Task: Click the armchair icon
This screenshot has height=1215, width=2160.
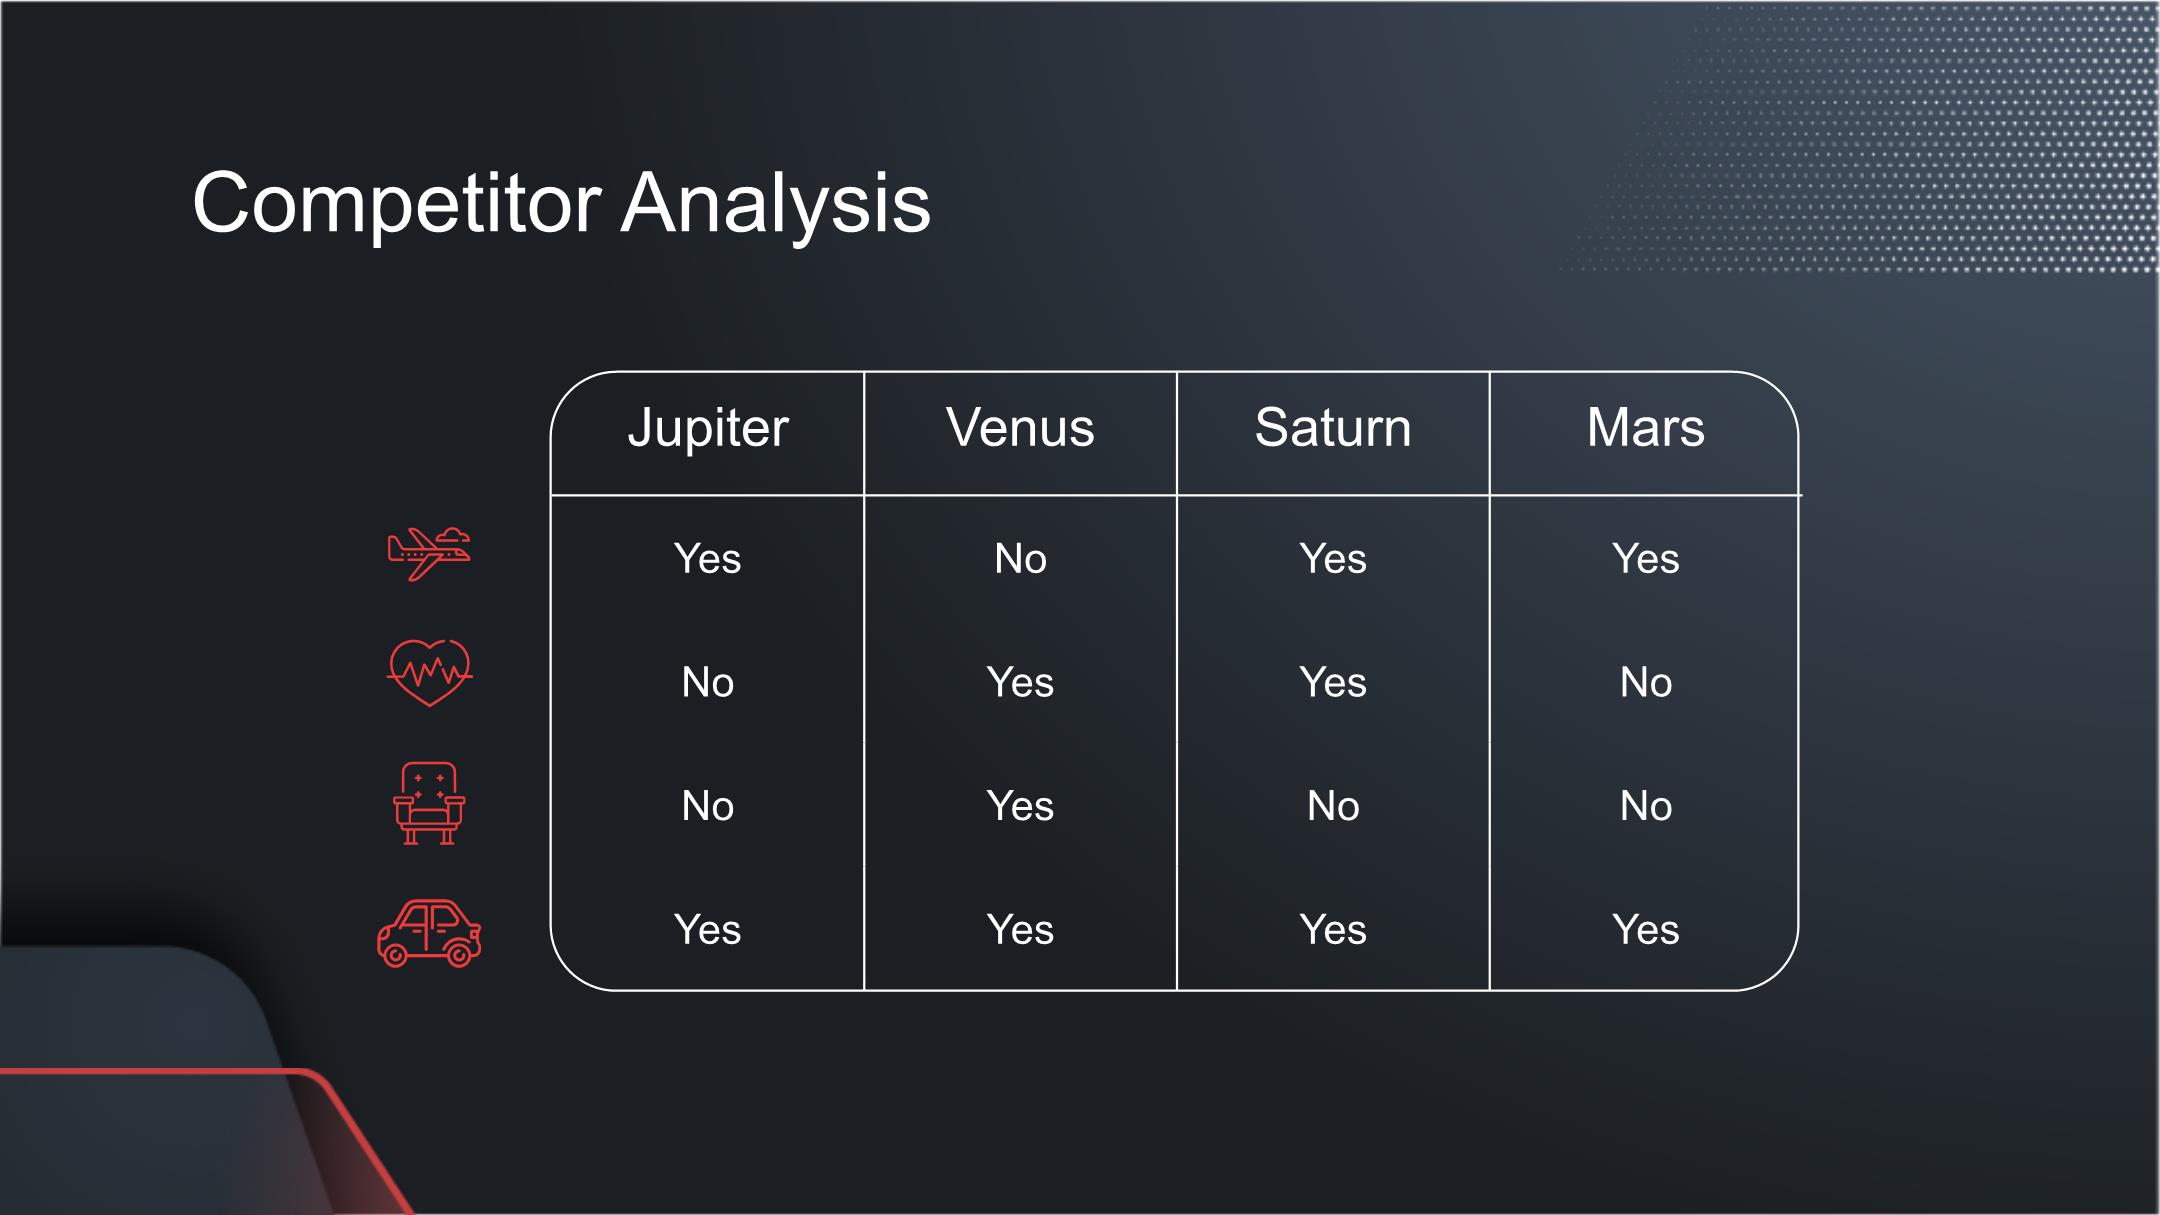Action: [x=429, y=804]
